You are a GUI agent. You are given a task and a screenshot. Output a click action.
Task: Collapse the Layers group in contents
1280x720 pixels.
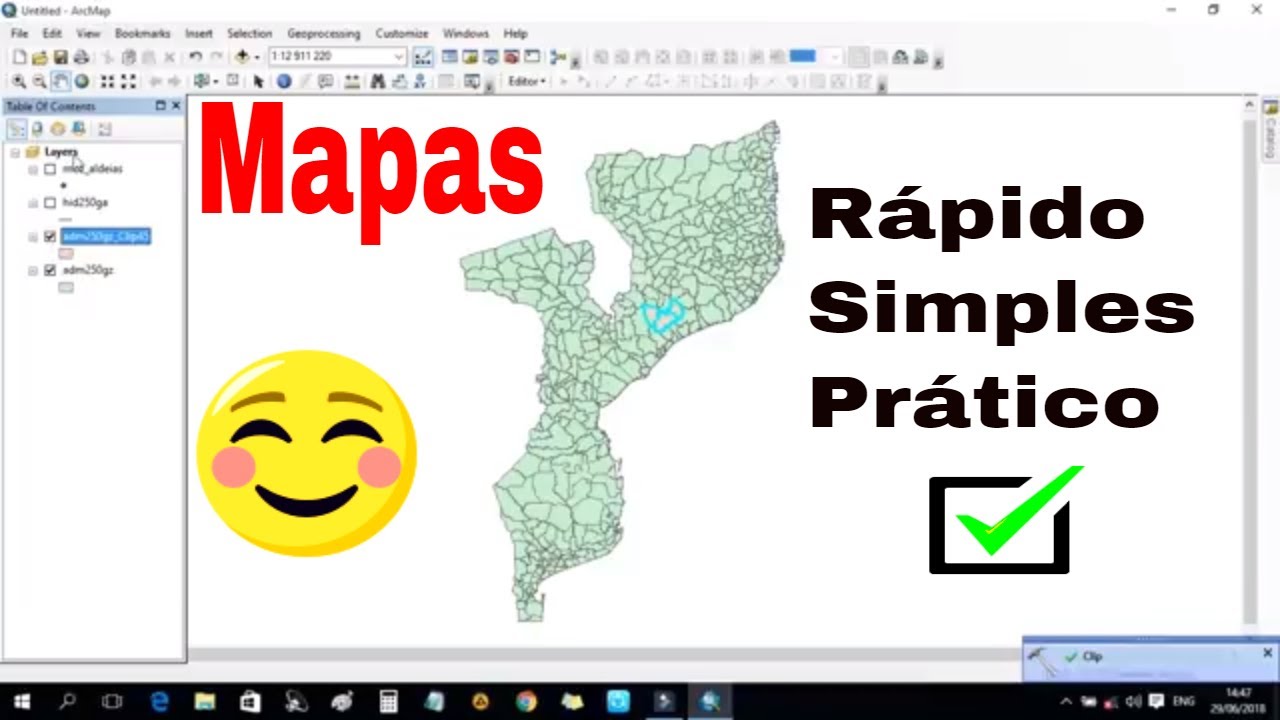[15, 152]
